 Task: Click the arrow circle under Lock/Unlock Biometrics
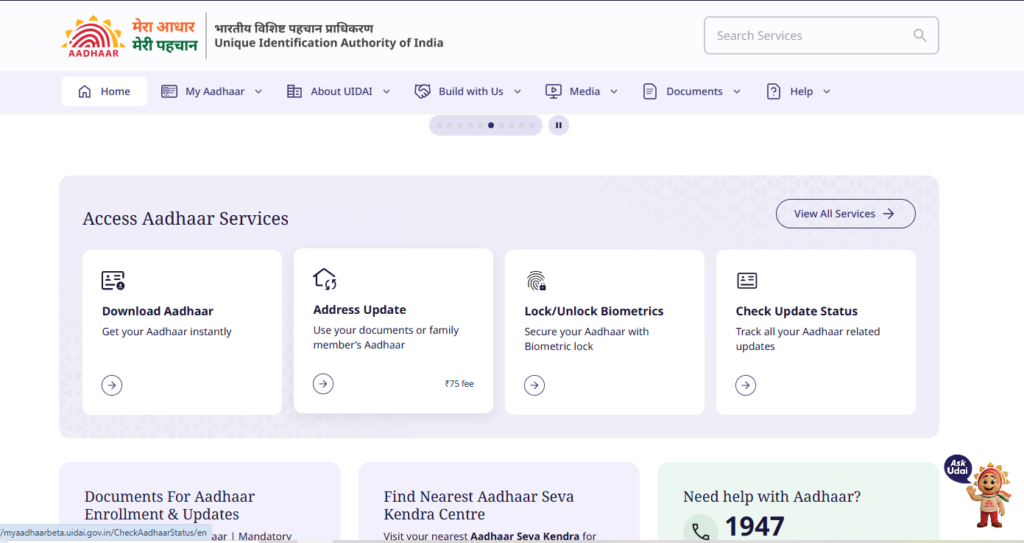click(534, 385)
